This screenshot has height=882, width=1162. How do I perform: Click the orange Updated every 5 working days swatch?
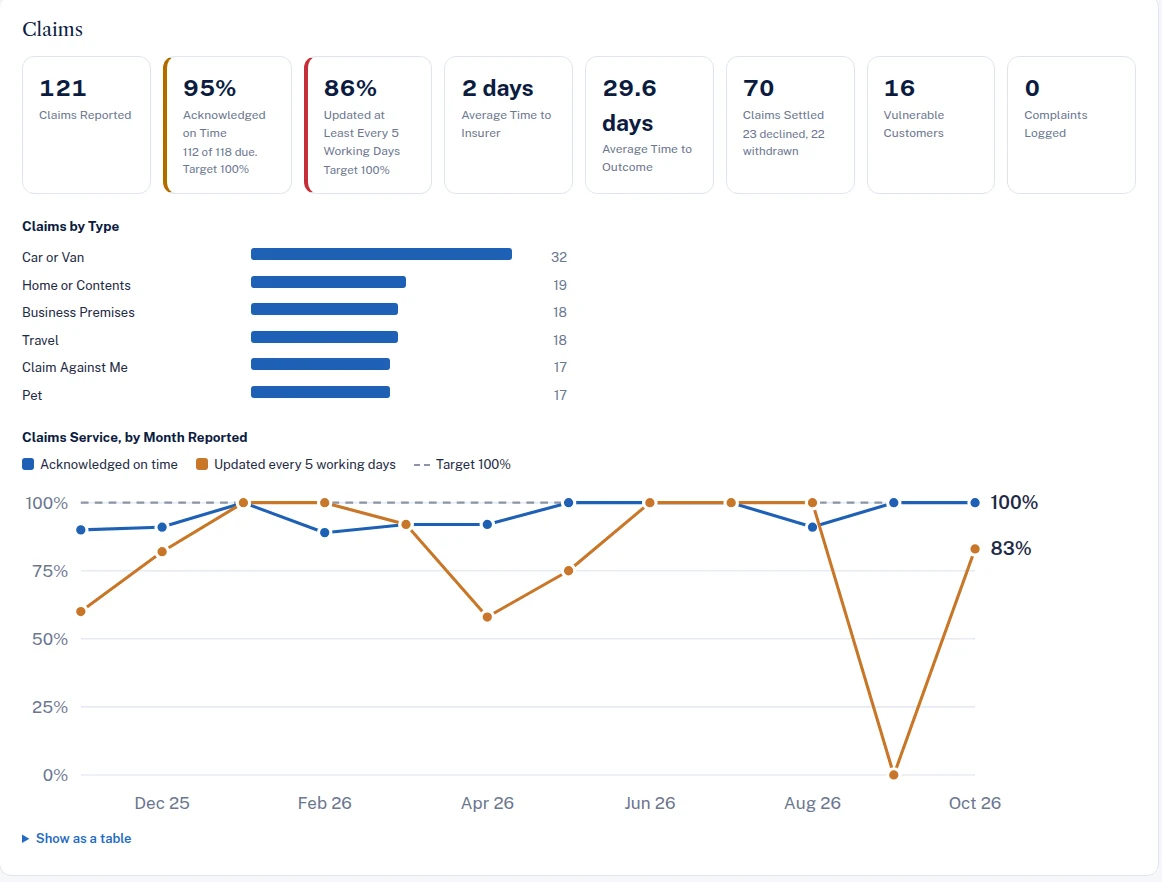[x=202, y=464]
